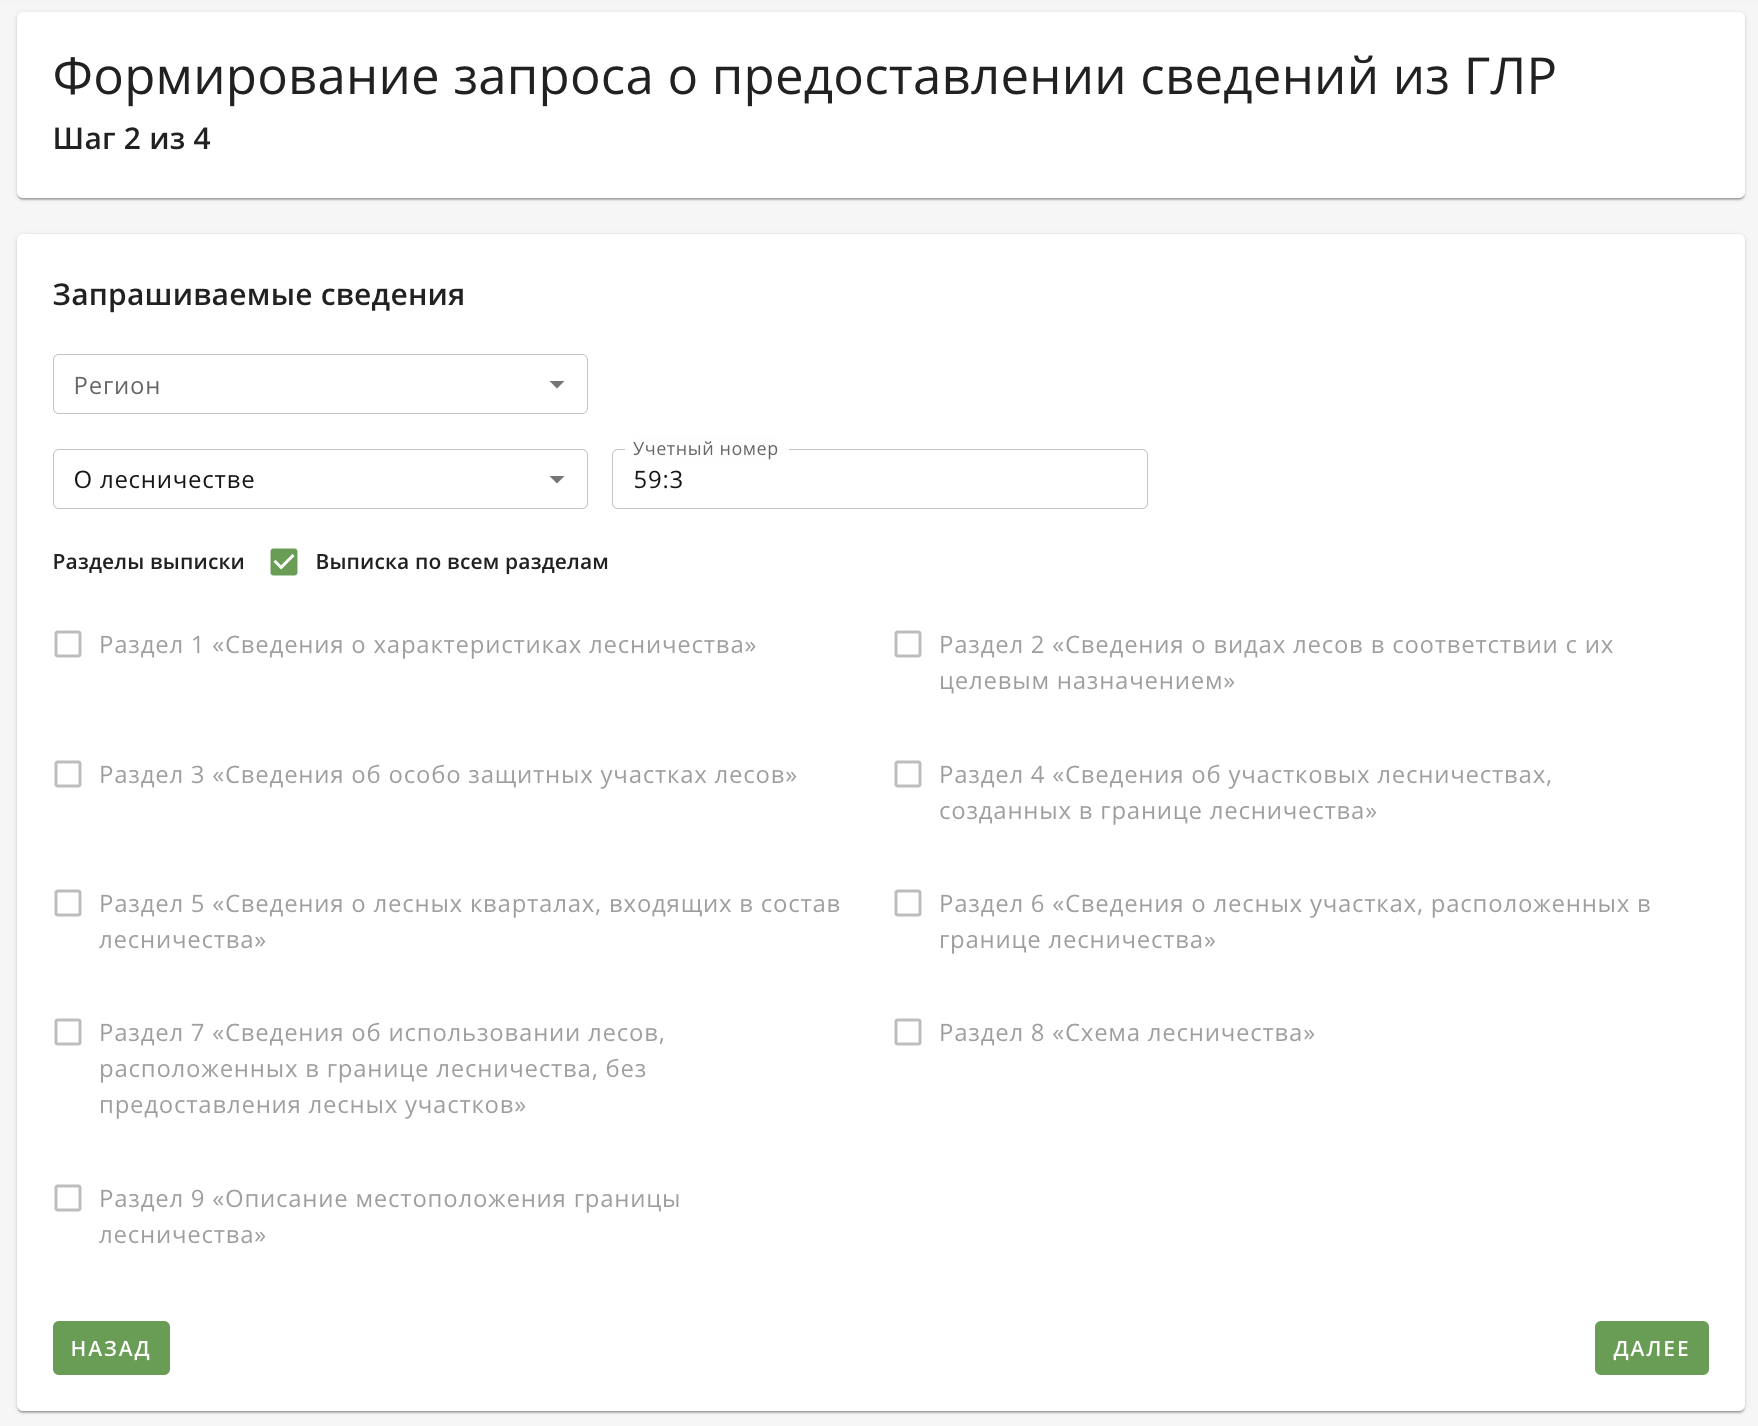Check Раздел 2 виды лесов checkbox
The height and width of the screenshot is (1426, 1758).
[908, 644]
